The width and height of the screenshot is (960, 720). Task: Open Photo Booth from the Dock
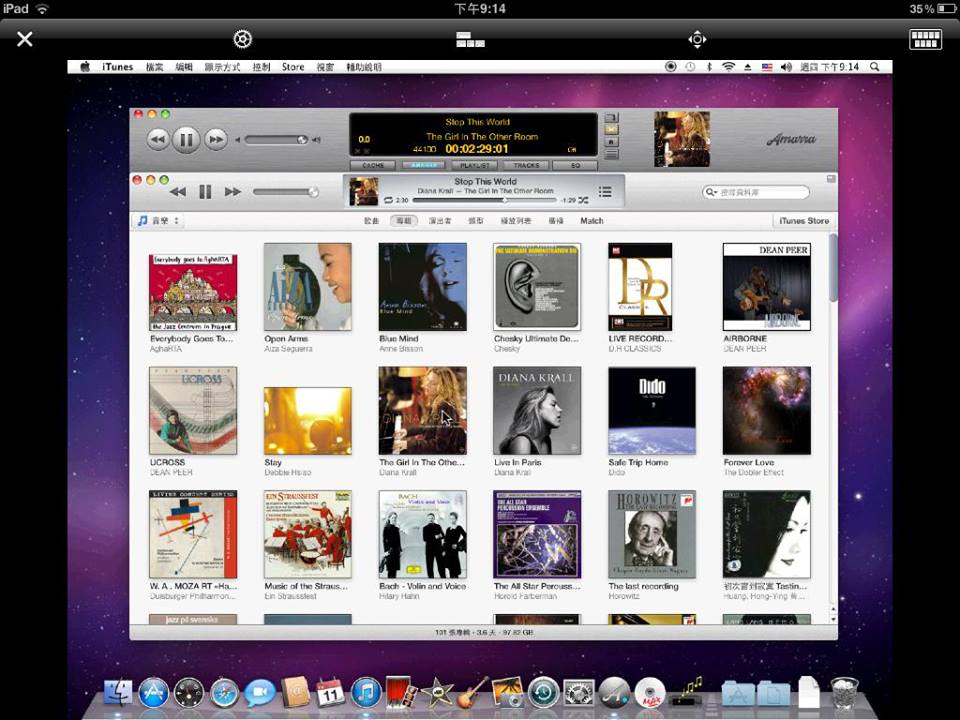(401, 692)
